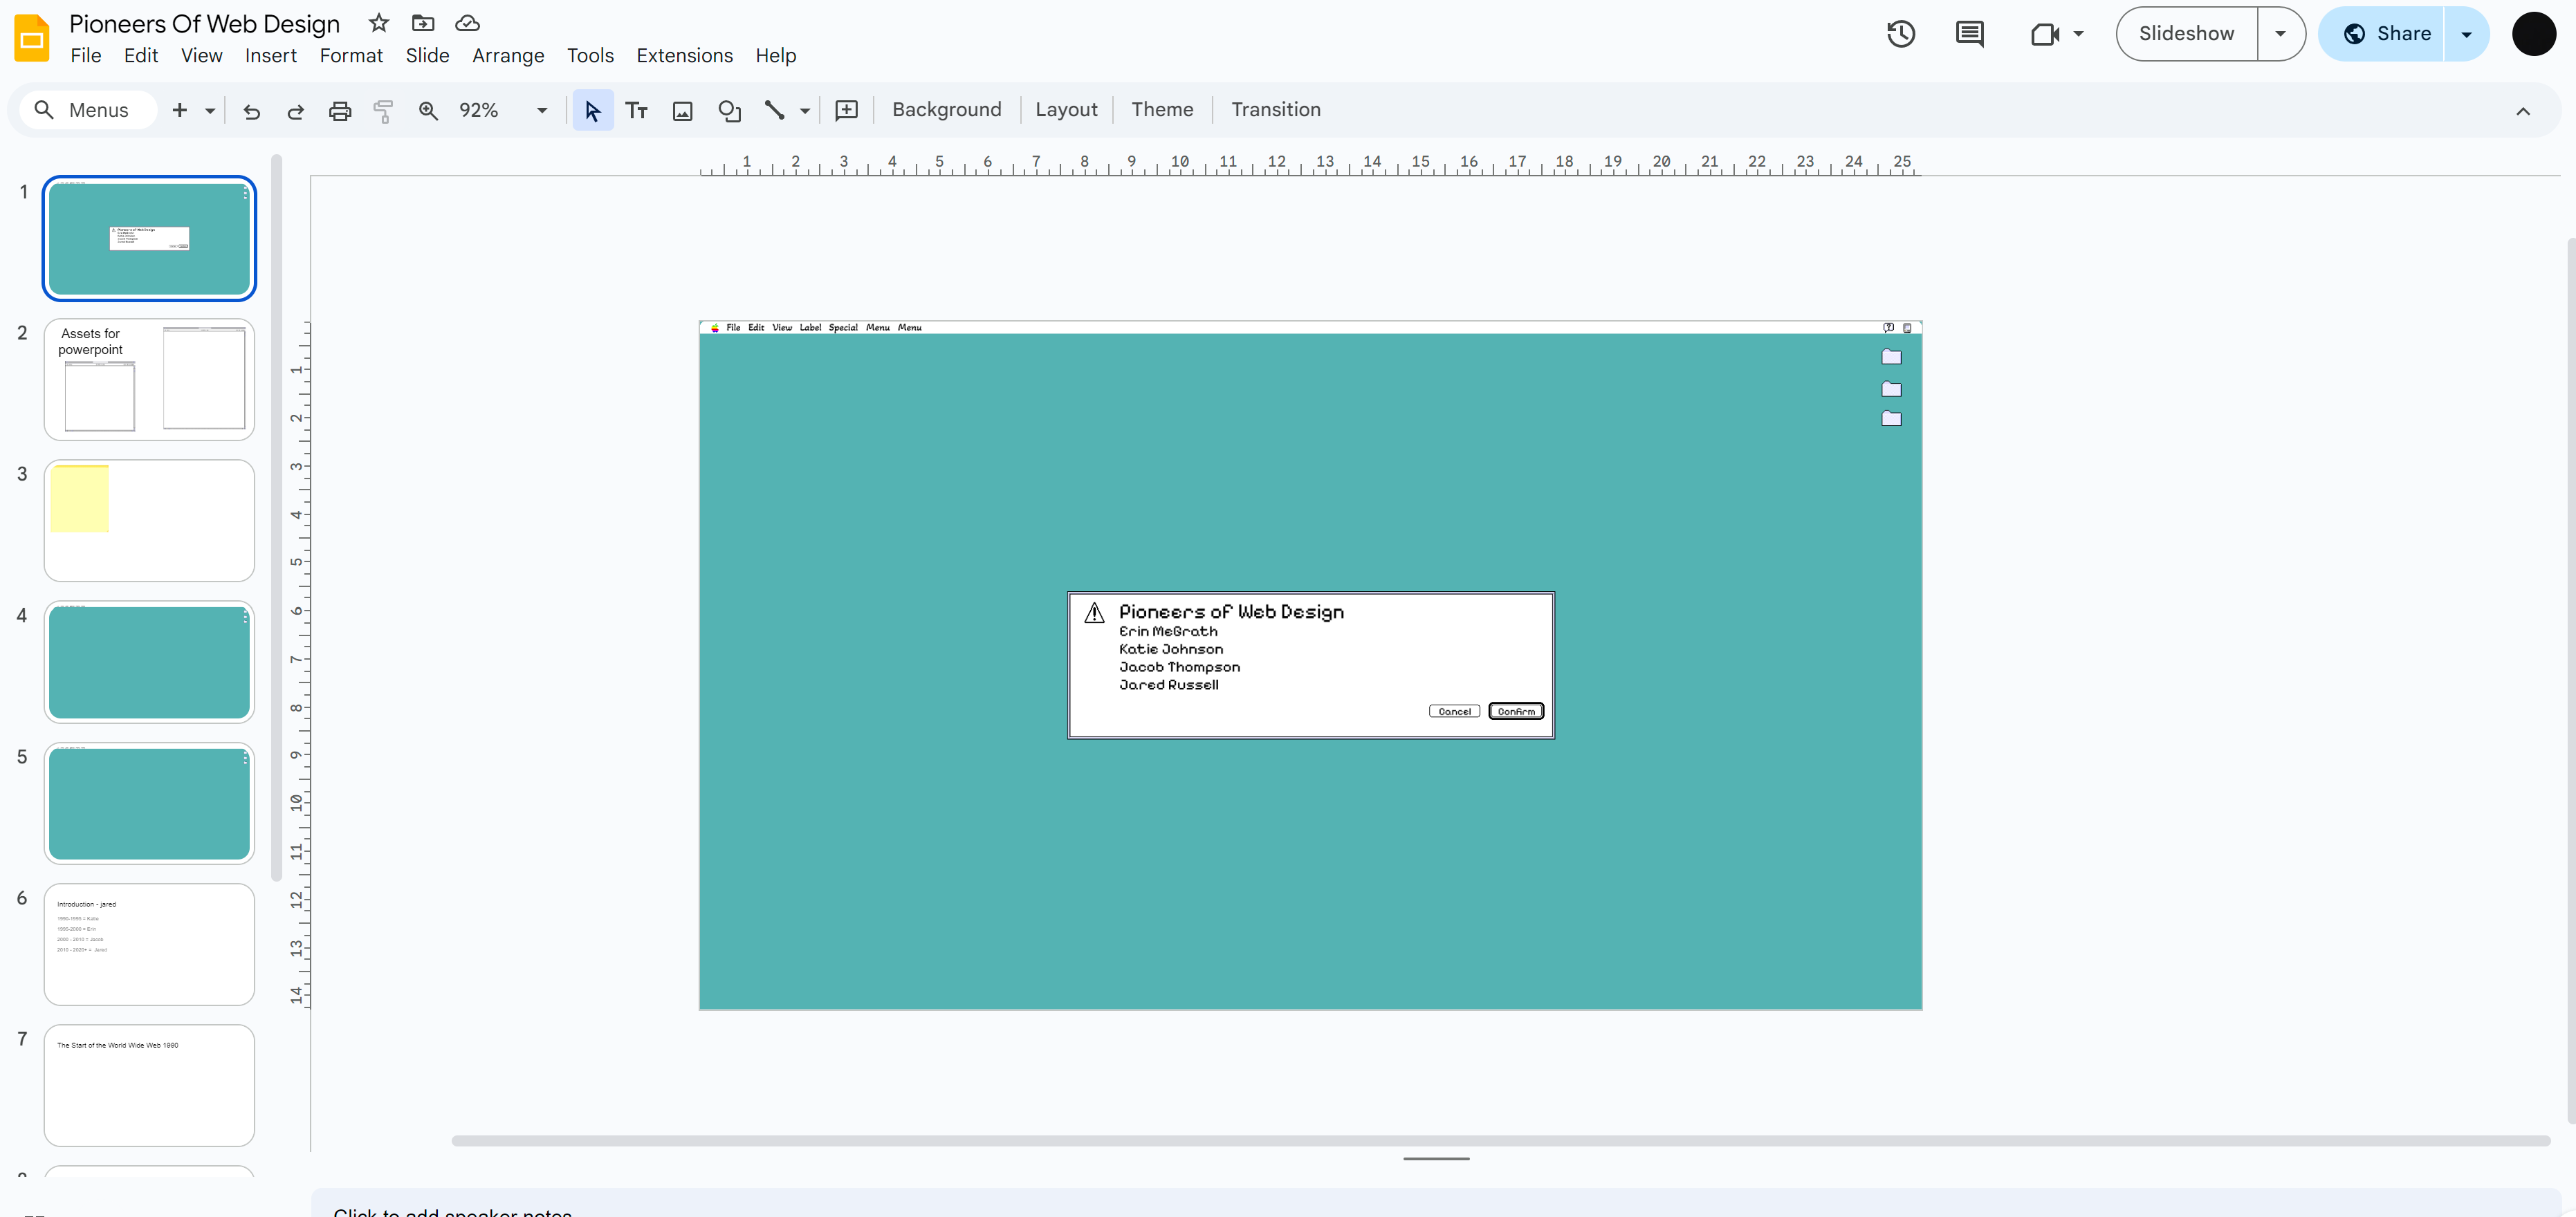The height and width of the screenshot is (1217, 2576).
Task: Insert an image
Action: coord(682,110)
